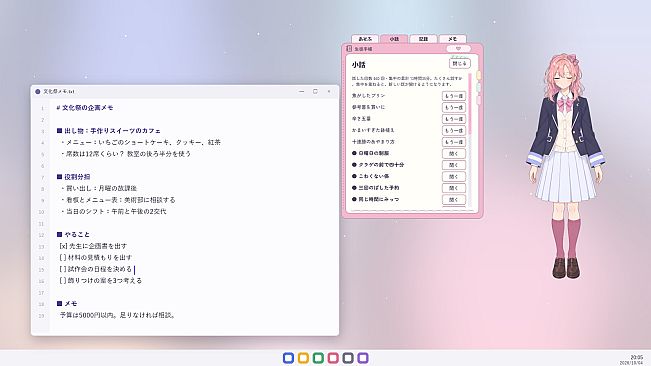The width and height of the screenshot is (651, 366).
Task: Click the story title 焦がしたプリン
Action: pos(368,96)
